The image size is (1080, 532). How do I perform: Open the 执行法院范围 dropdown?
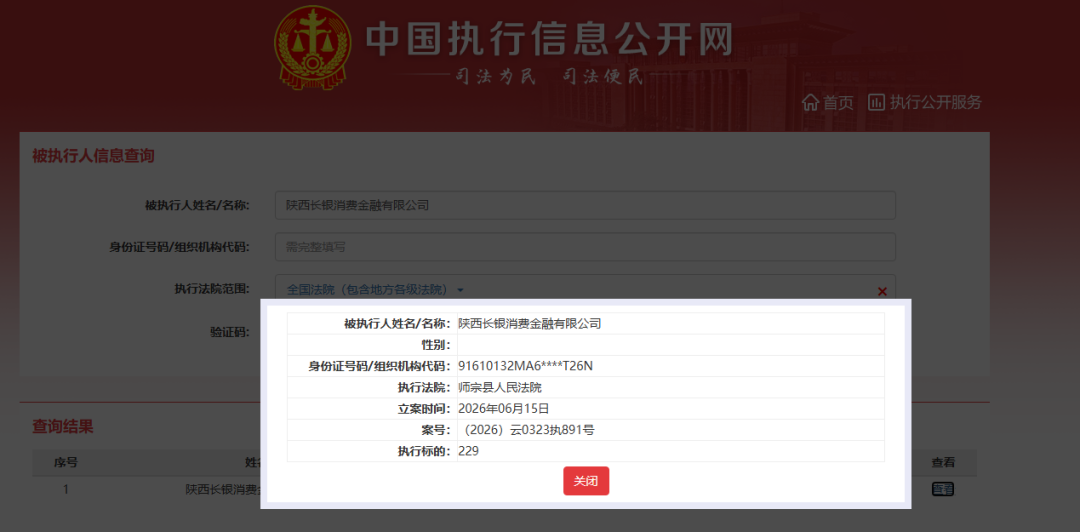376,289
